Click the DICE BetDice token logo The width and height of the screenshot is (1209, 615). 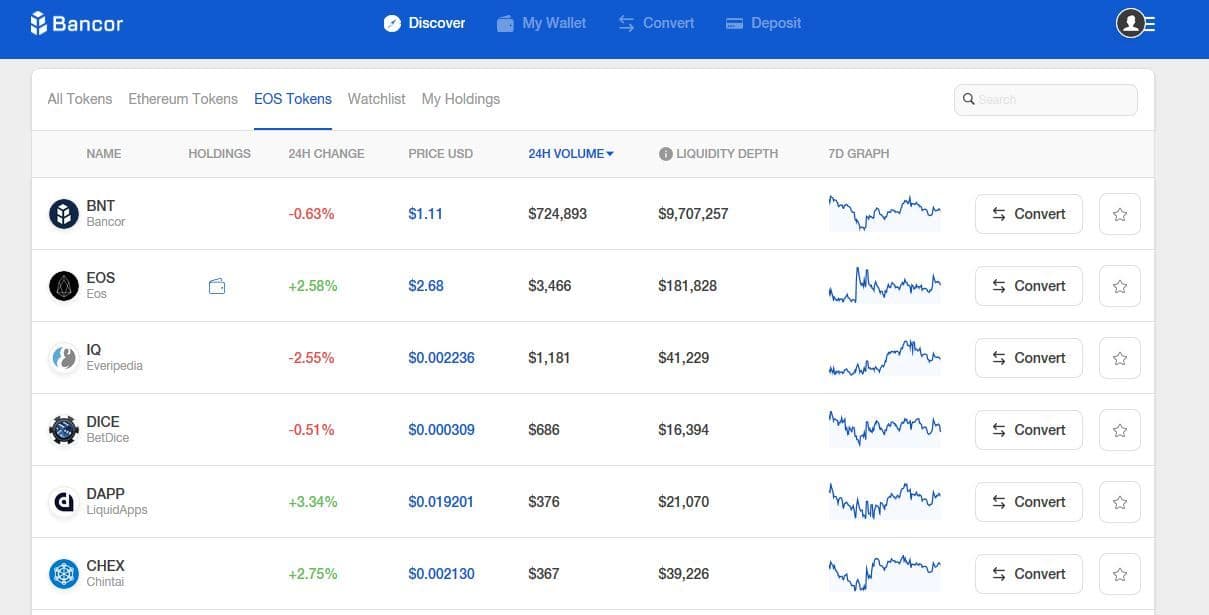pyautogui.click(x=64, y=430)
